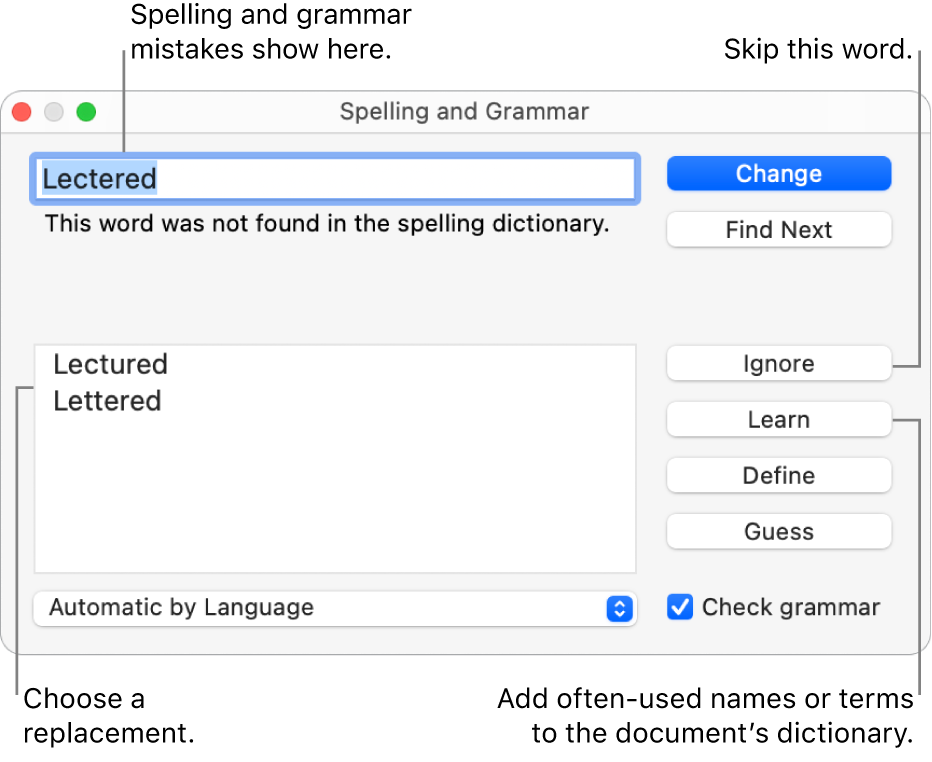The width and height of the screenshot is (932, 762).
Task: Click the gray minimize window button
Action: tap(54, 112)
